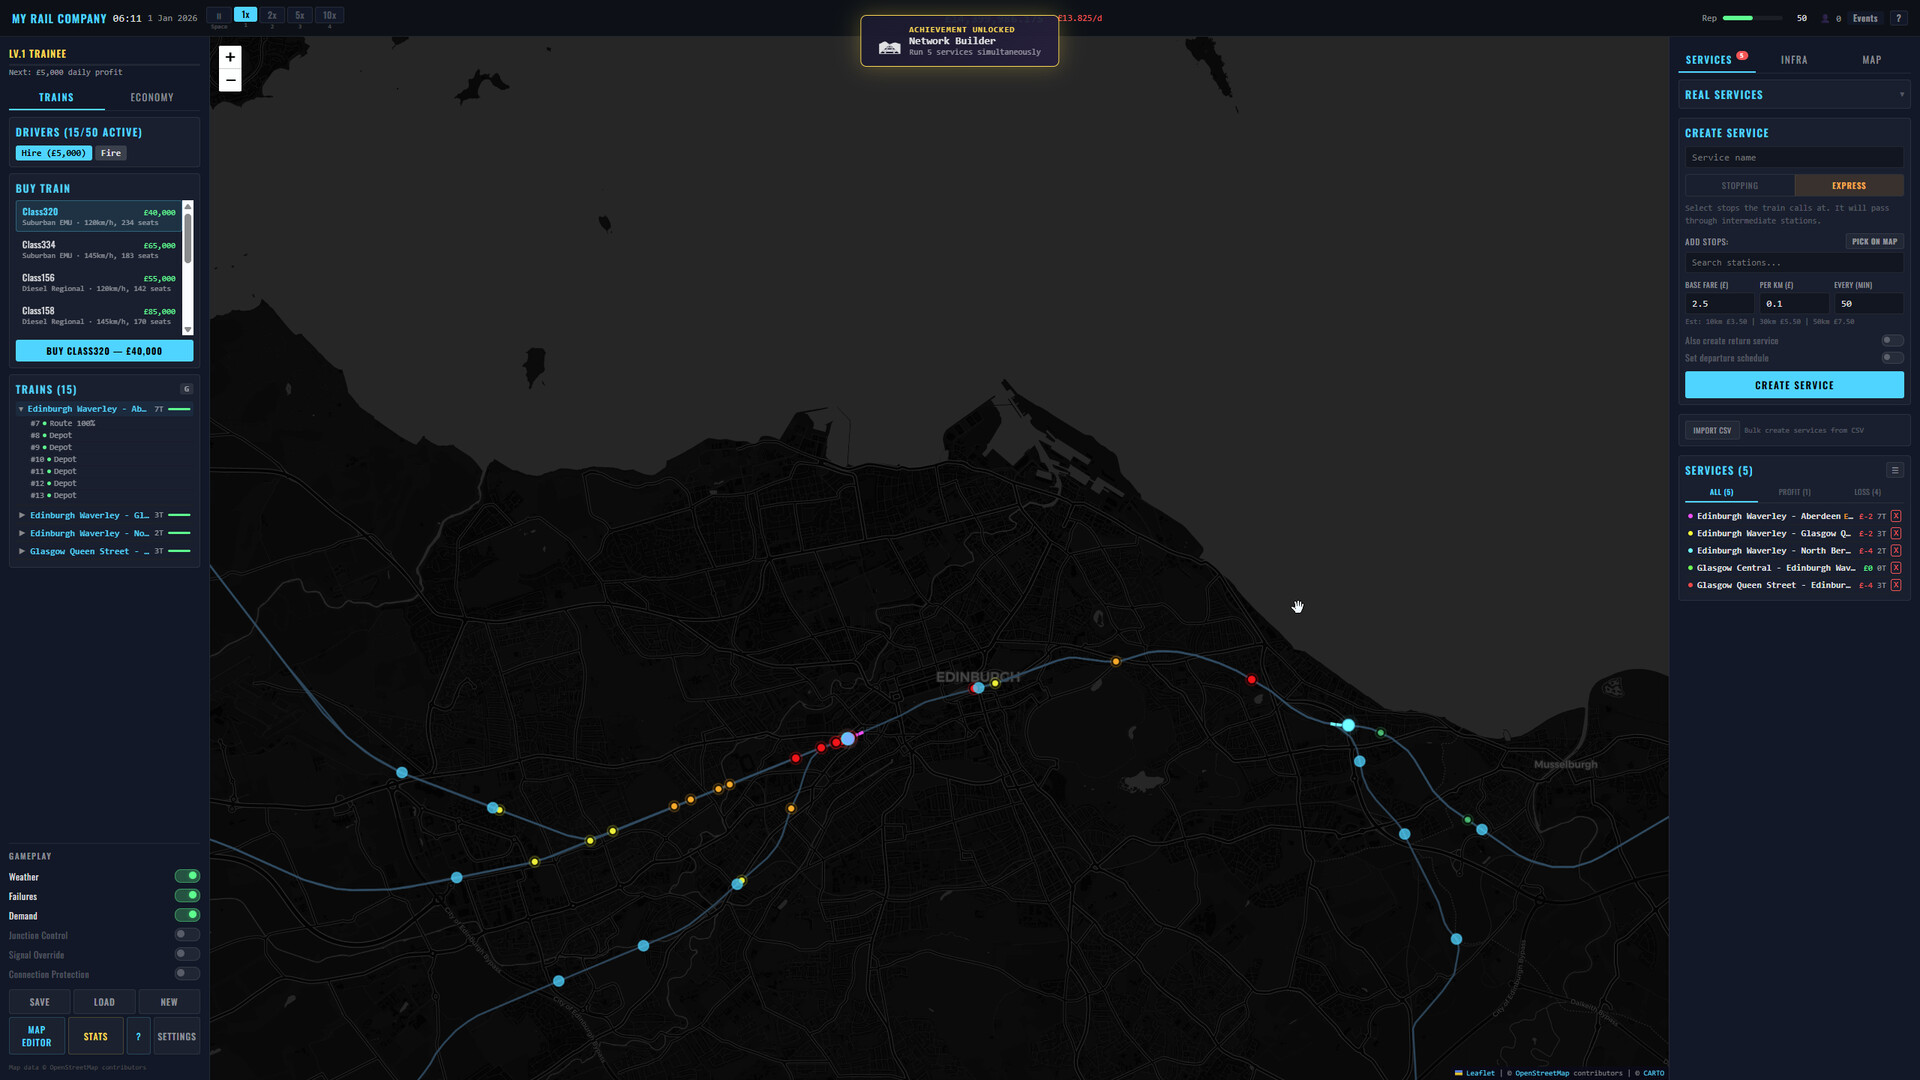Open the services list menu icon
This screenshot has width=1920, height=1080.
pyautogui.click(x=1894, y=470)
